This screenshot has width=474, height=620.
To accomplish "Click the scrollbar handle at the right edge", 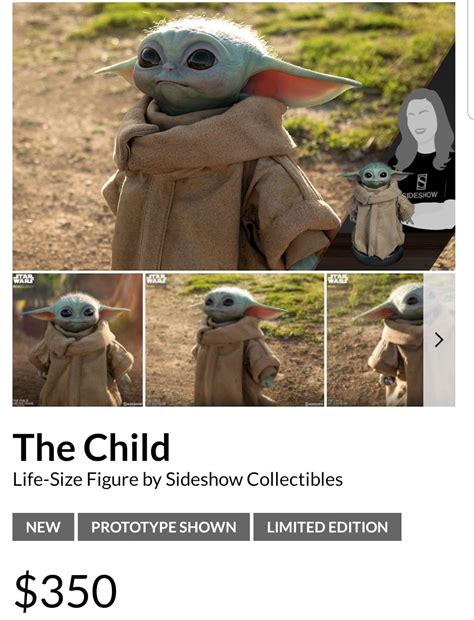I will tap(471, 59).
